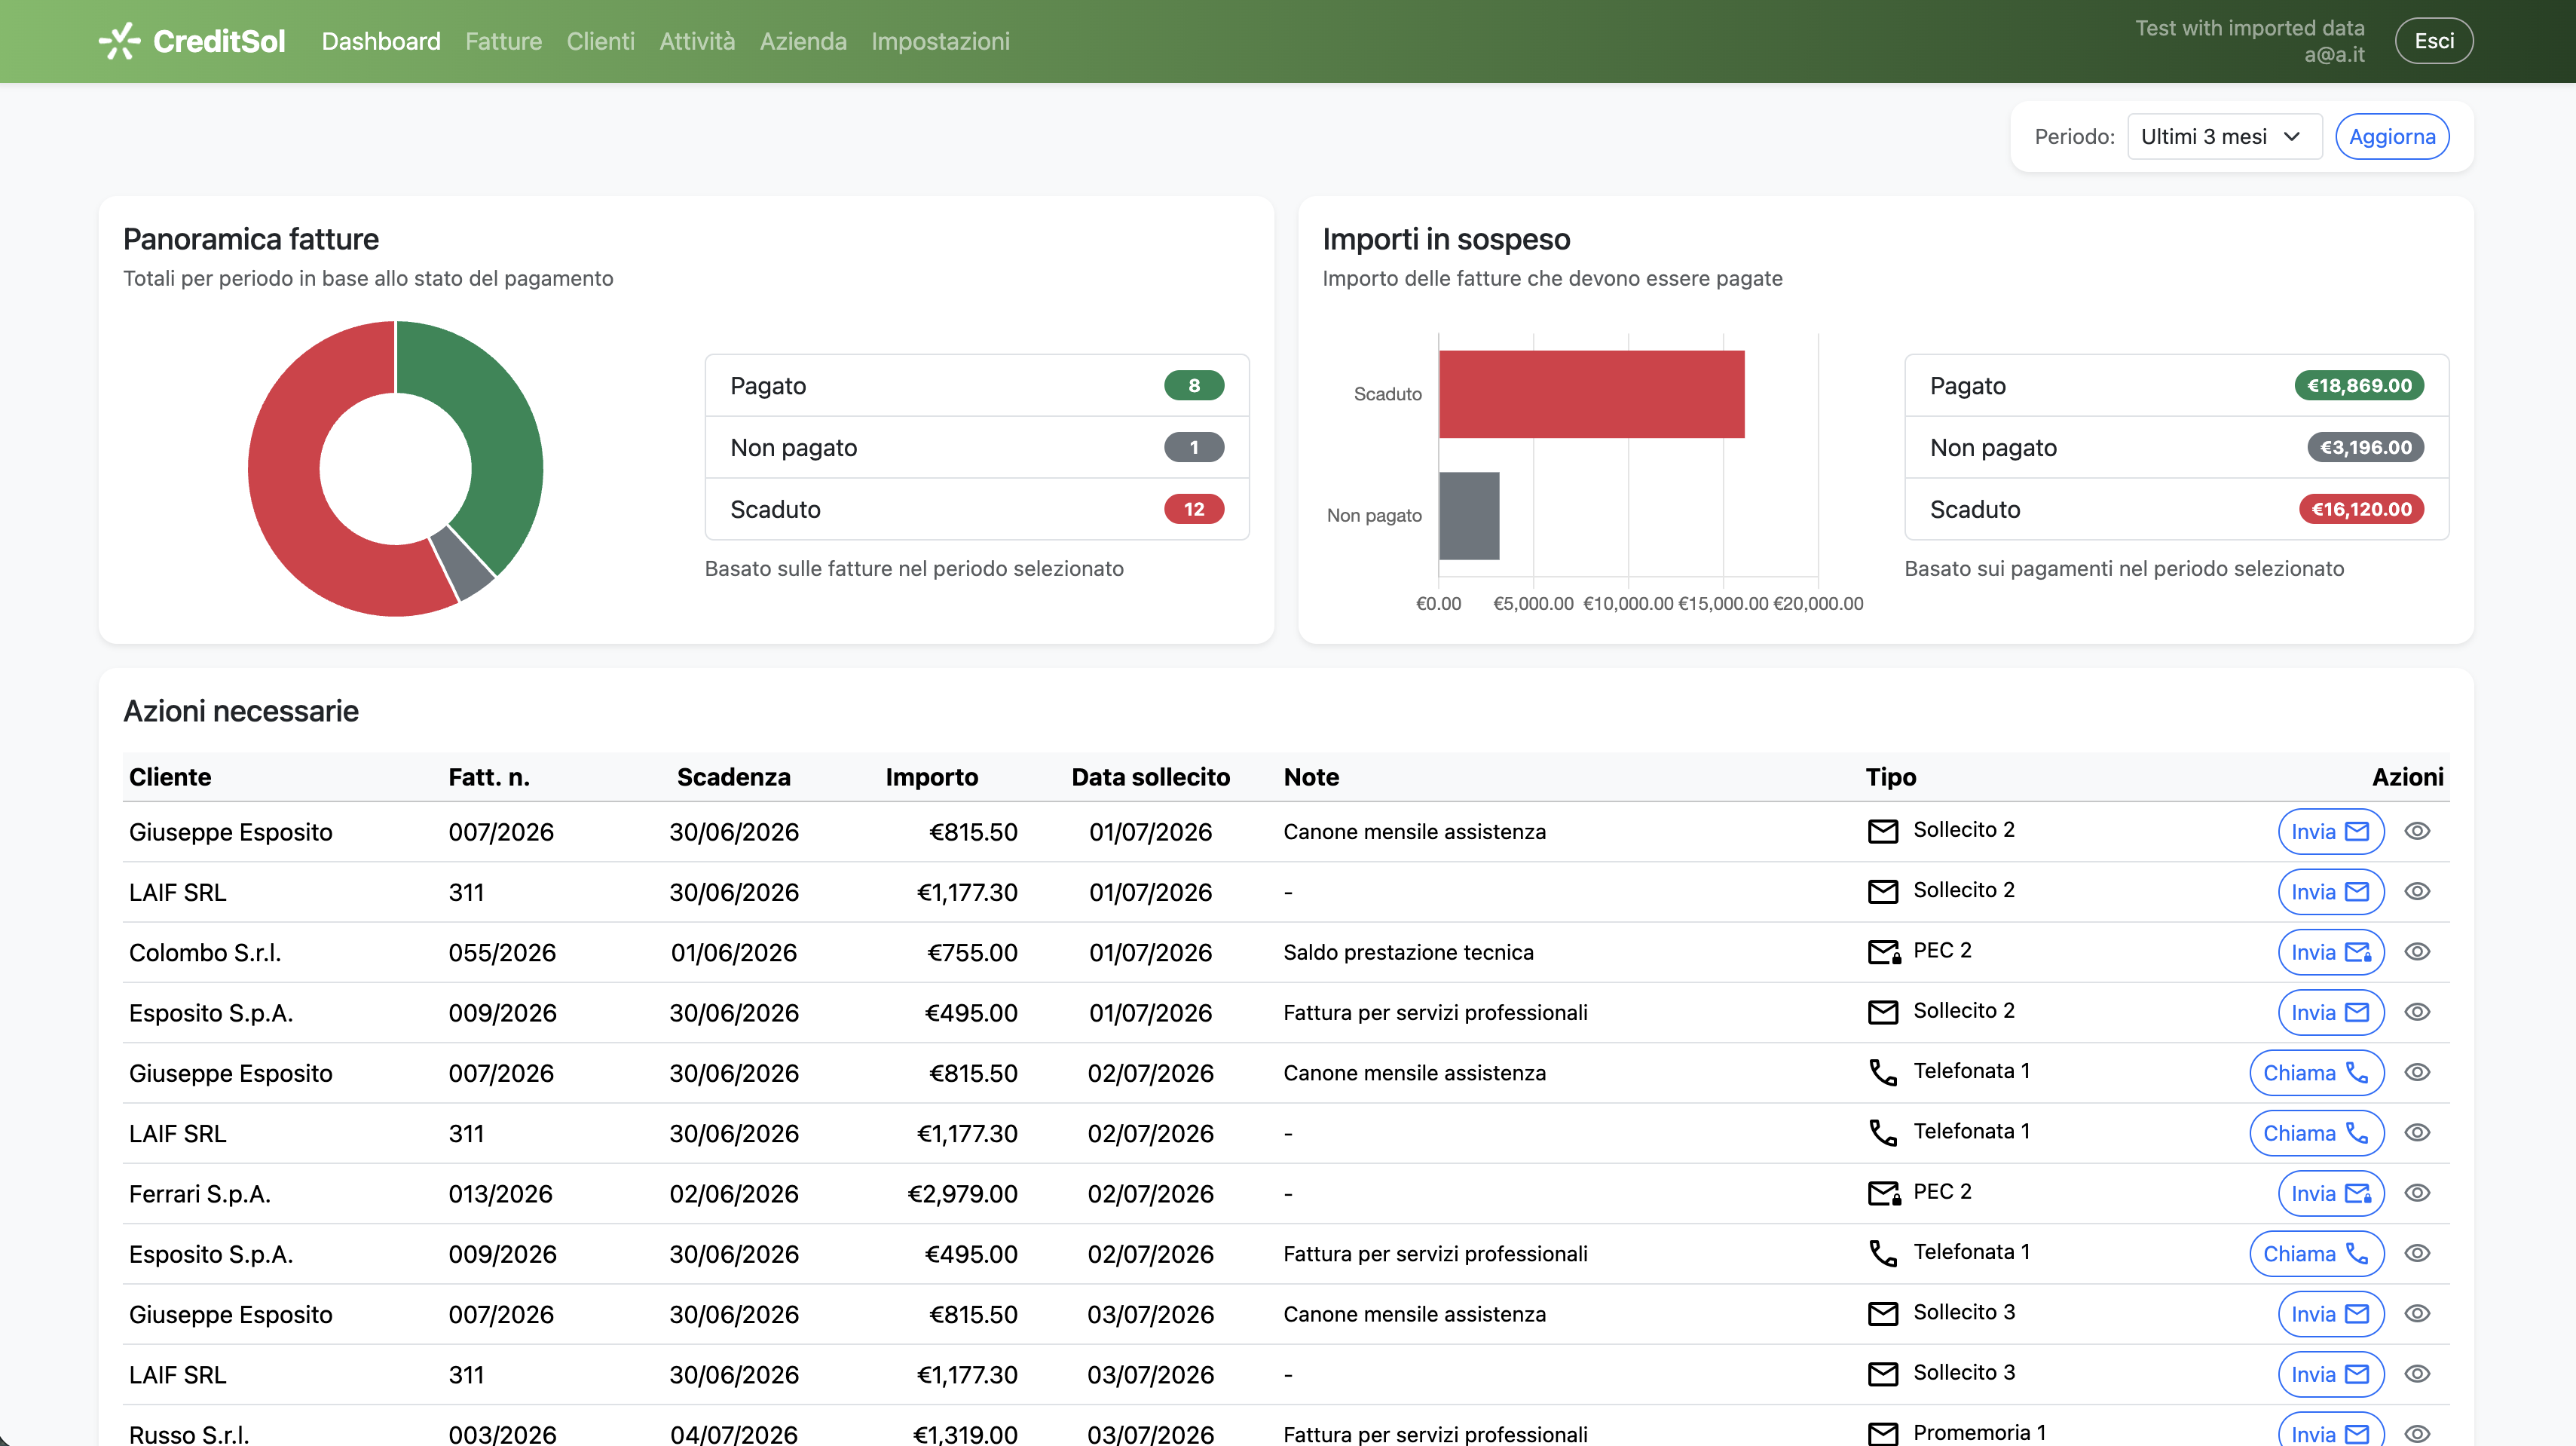View details of Giuseppe Esposito Sollecito 3 row
This screenshot has height=1446, width=2576.
(x=2417, y=1313)
